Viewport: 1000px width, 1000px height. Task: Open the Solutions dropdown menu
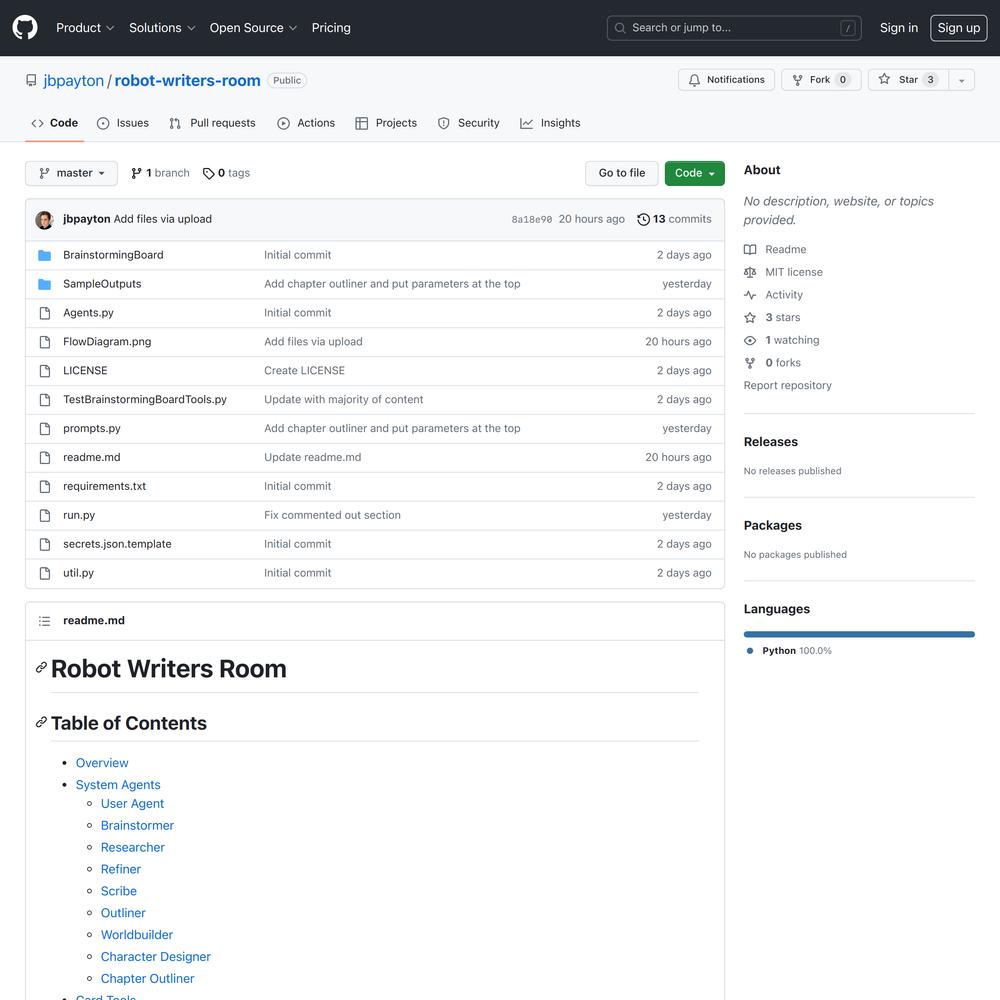(x=162, y=27)
